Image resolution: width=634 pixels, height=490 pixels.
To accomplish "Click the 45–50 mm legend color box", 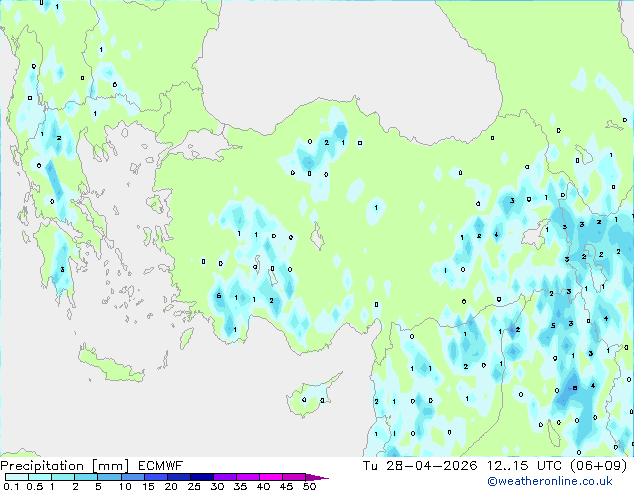I will tap(293, 477).
